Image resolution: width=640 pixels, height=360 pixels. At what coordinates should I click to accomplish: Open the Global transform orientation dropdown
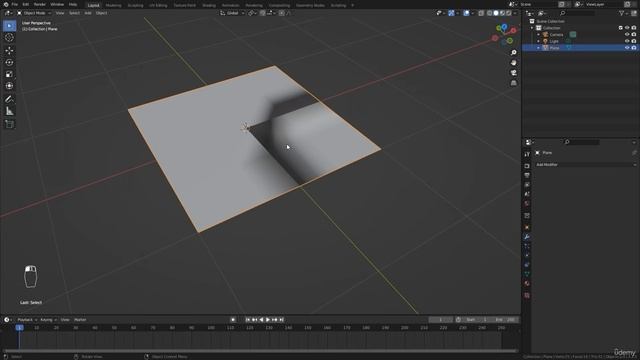233,13
